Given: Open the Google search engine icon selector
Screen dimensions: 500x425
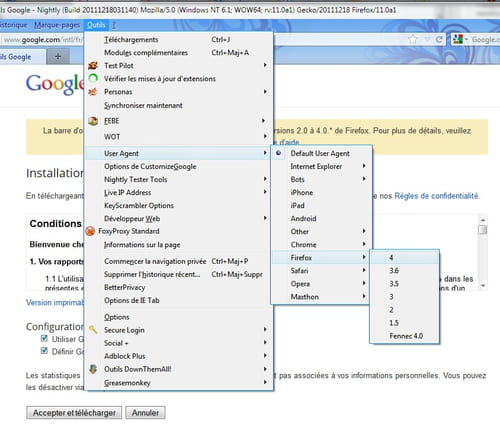Looking at the screenshot, I should coord(459,39).
